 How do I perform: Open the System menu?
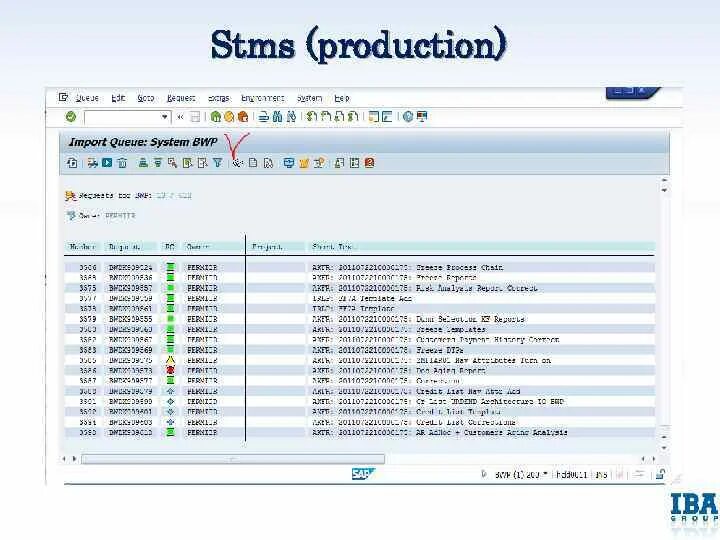tap(309, 98)
